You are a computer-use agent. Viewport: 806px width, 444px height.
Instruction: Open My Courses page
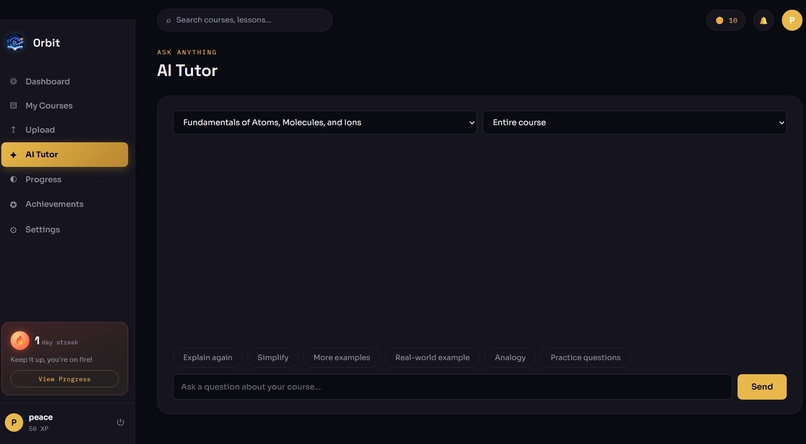[x=65, y=105]
